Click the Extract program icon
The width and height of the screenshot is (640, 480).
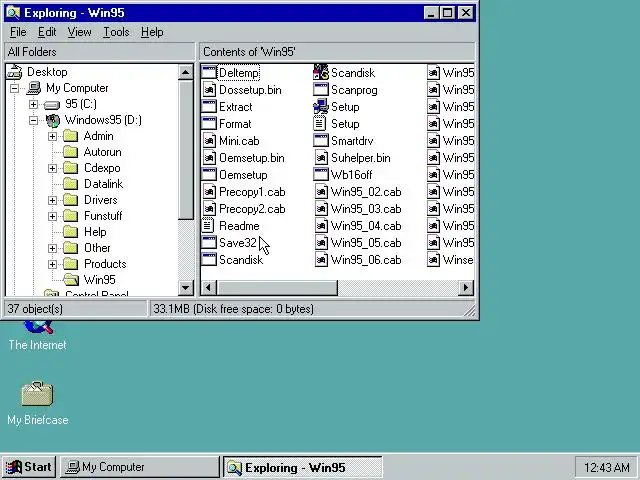(209, 107)
